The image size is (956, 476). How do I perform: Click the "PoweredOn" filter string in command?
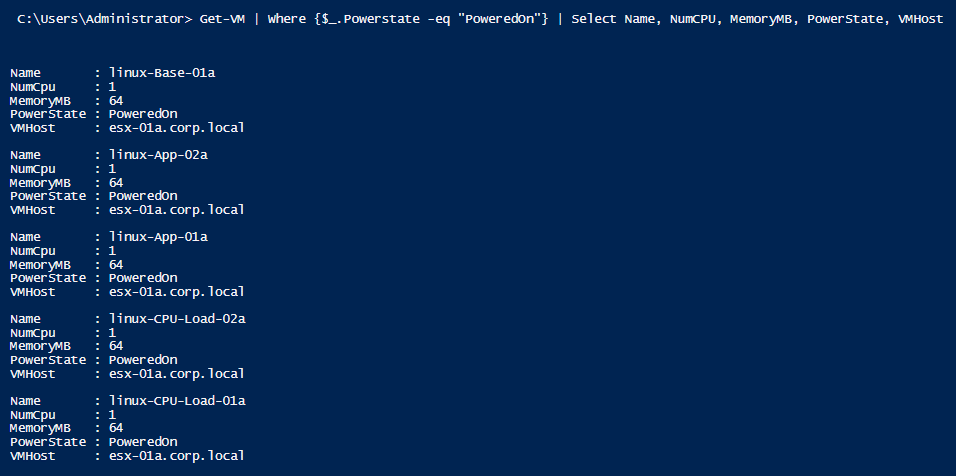pyautogui.click(x=498, y=19)
